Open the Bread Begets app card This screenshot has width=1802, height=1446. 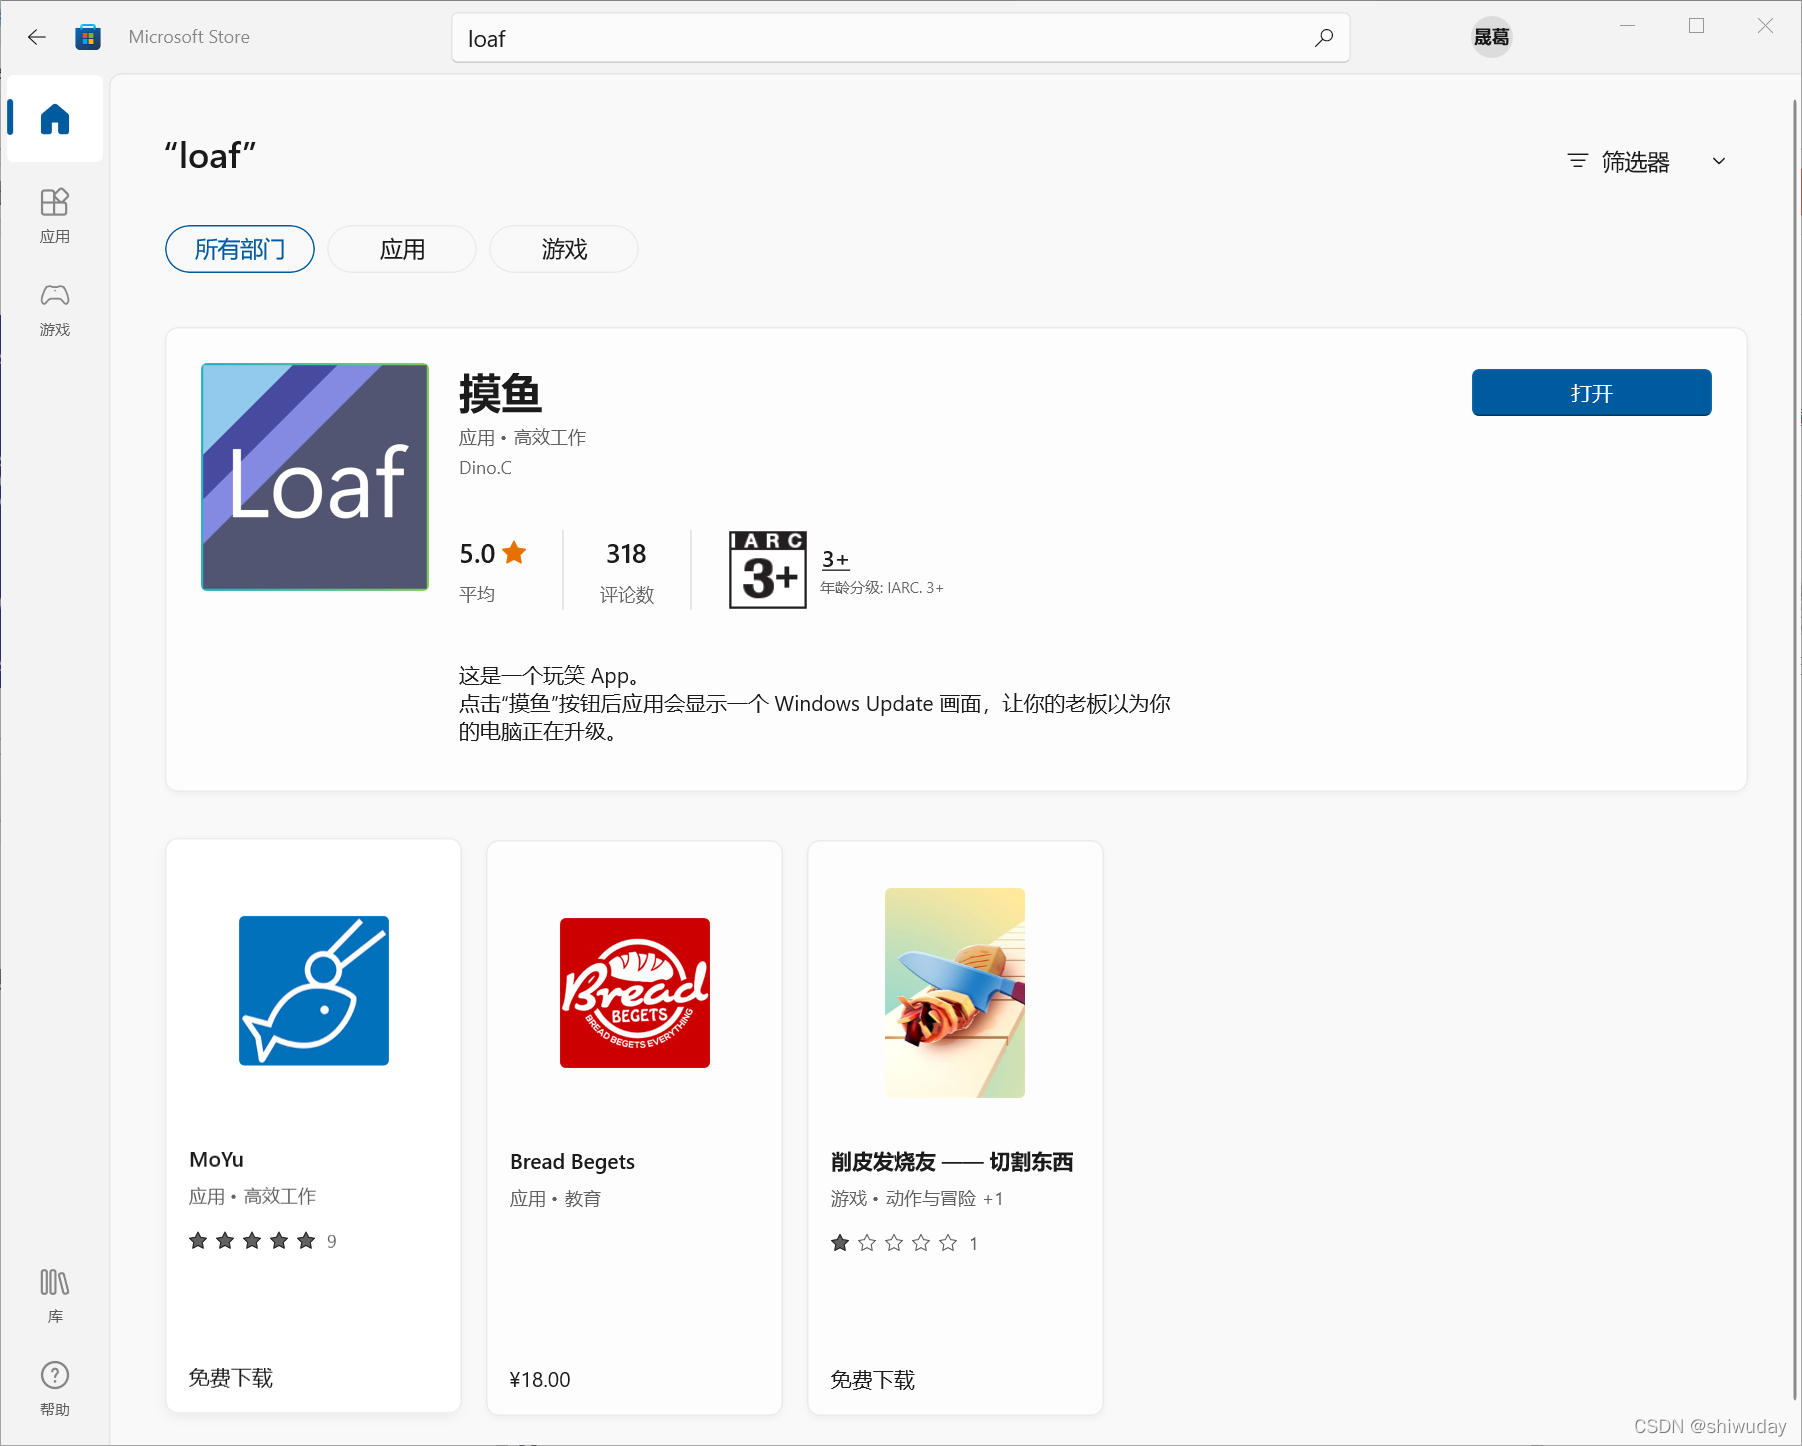[634, 1127]
